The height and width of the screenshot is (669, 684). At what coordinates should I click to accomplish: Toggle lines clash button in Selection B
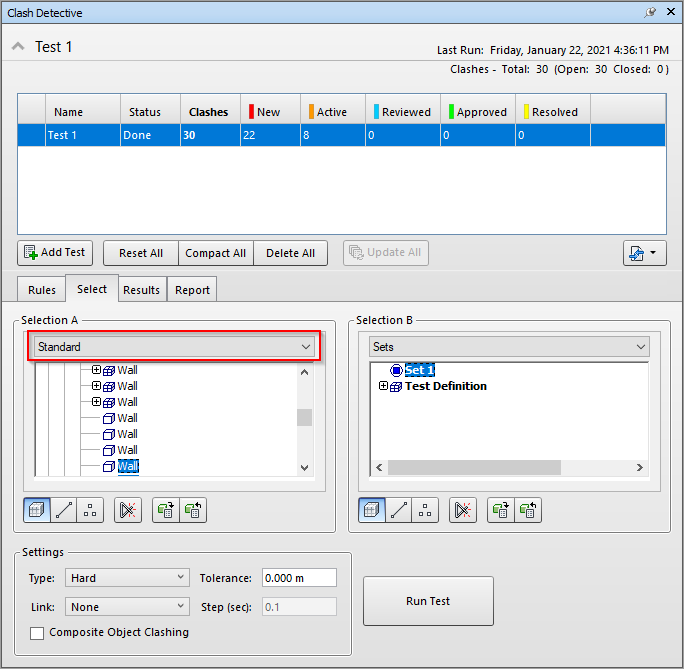399,510
